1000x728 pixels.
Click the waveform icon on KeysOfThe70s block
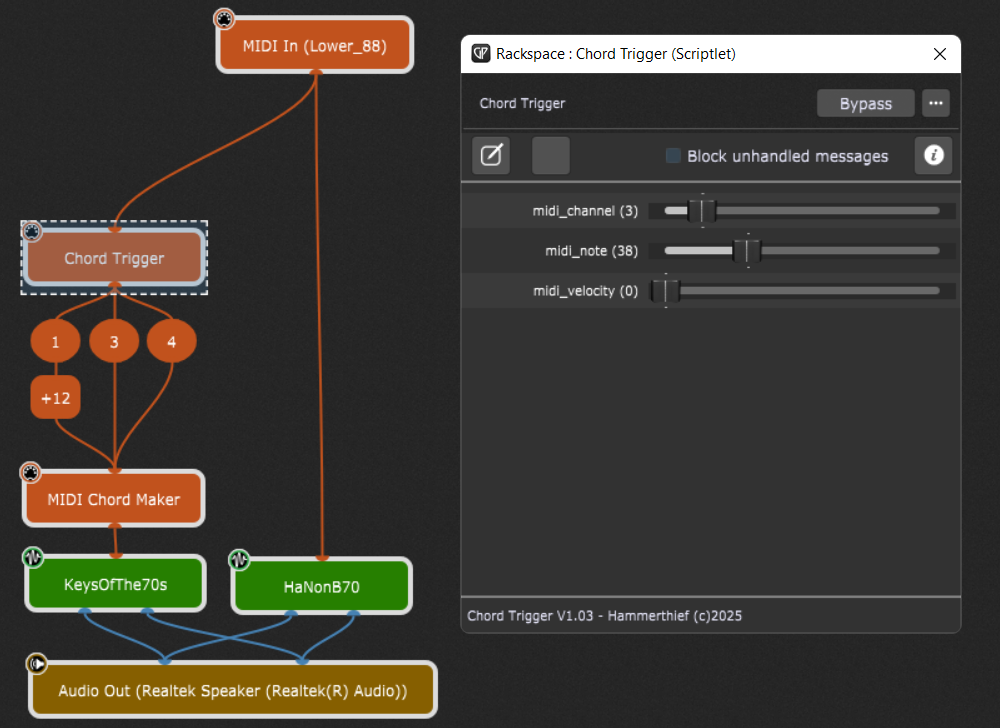33,557
